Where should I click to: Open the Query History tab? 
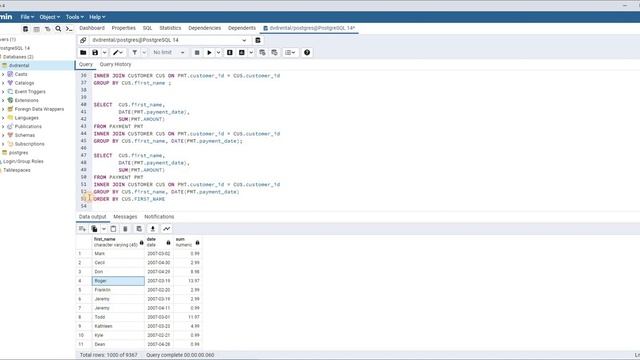pos(116,64)
